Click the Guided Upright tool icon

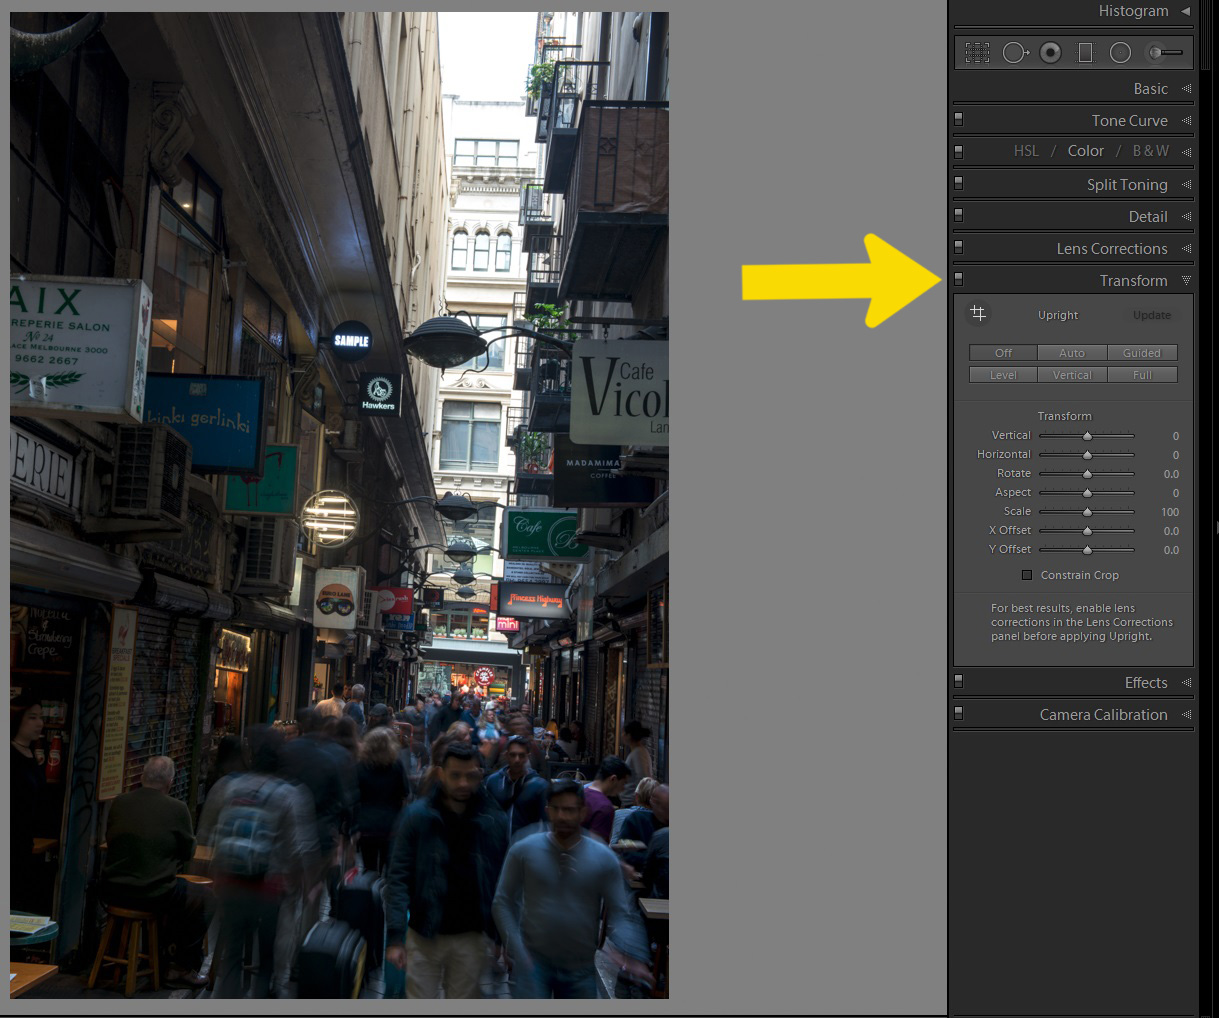pyautogui.click(x=978, y=314)
